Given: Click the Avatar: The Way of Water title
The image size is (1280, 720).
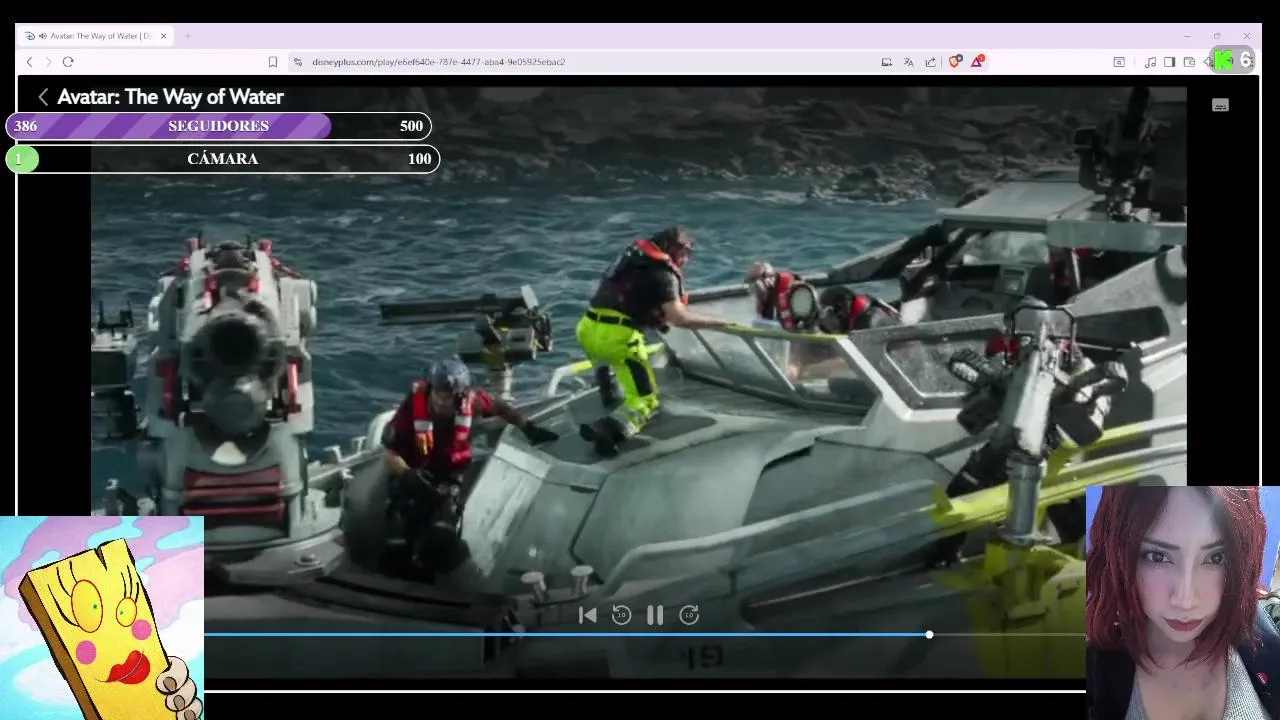Looking at the screenshot, I should [x=171, y=97].
